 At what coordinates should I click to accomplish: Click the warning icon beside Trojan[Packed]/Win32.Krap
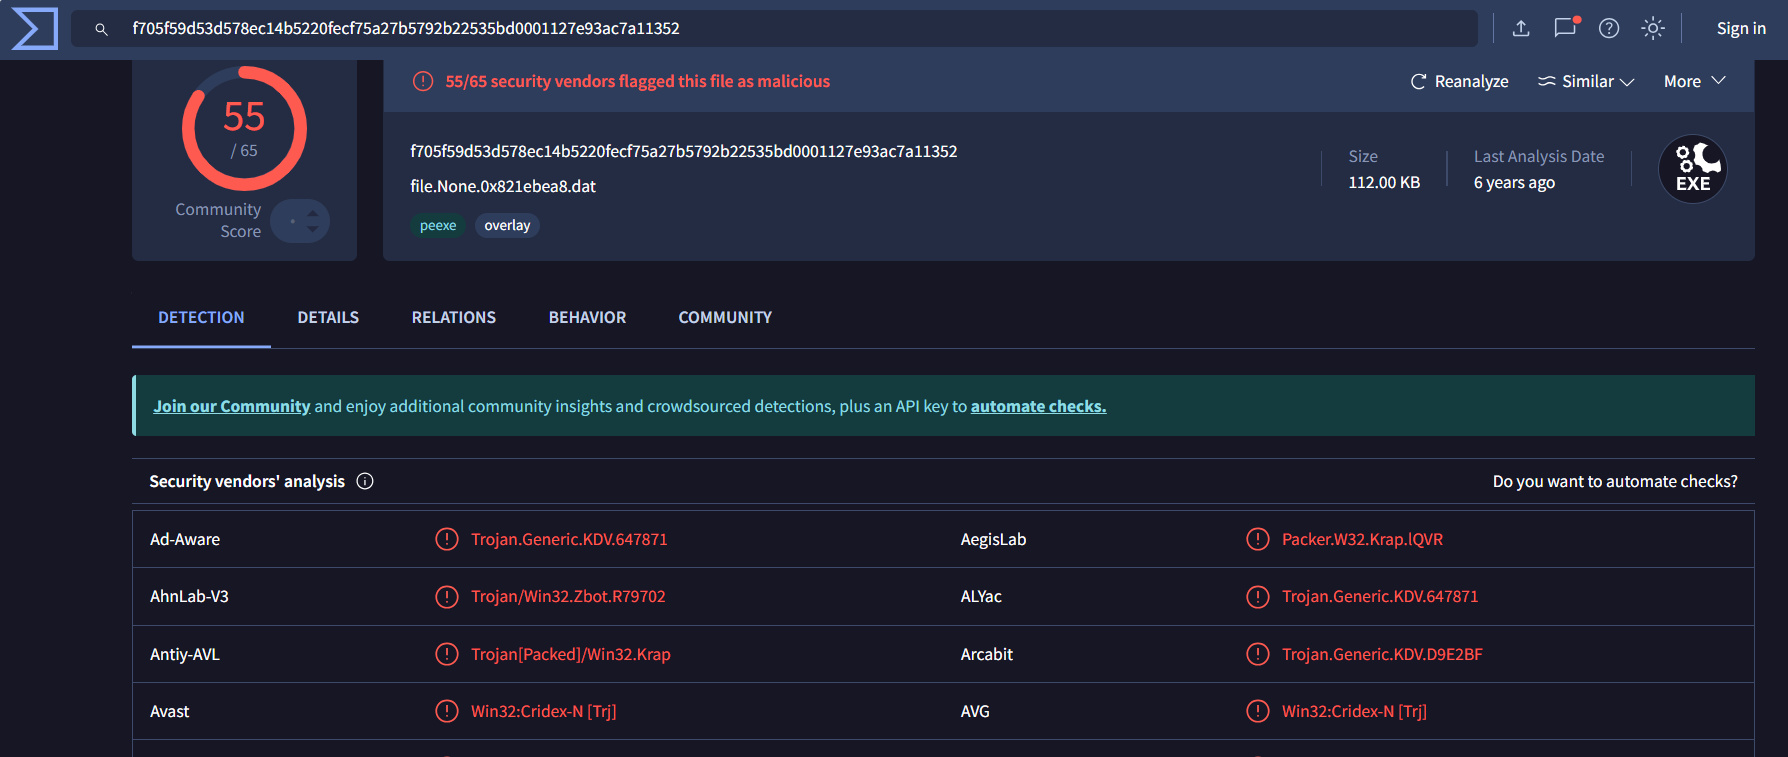point(447,654)
